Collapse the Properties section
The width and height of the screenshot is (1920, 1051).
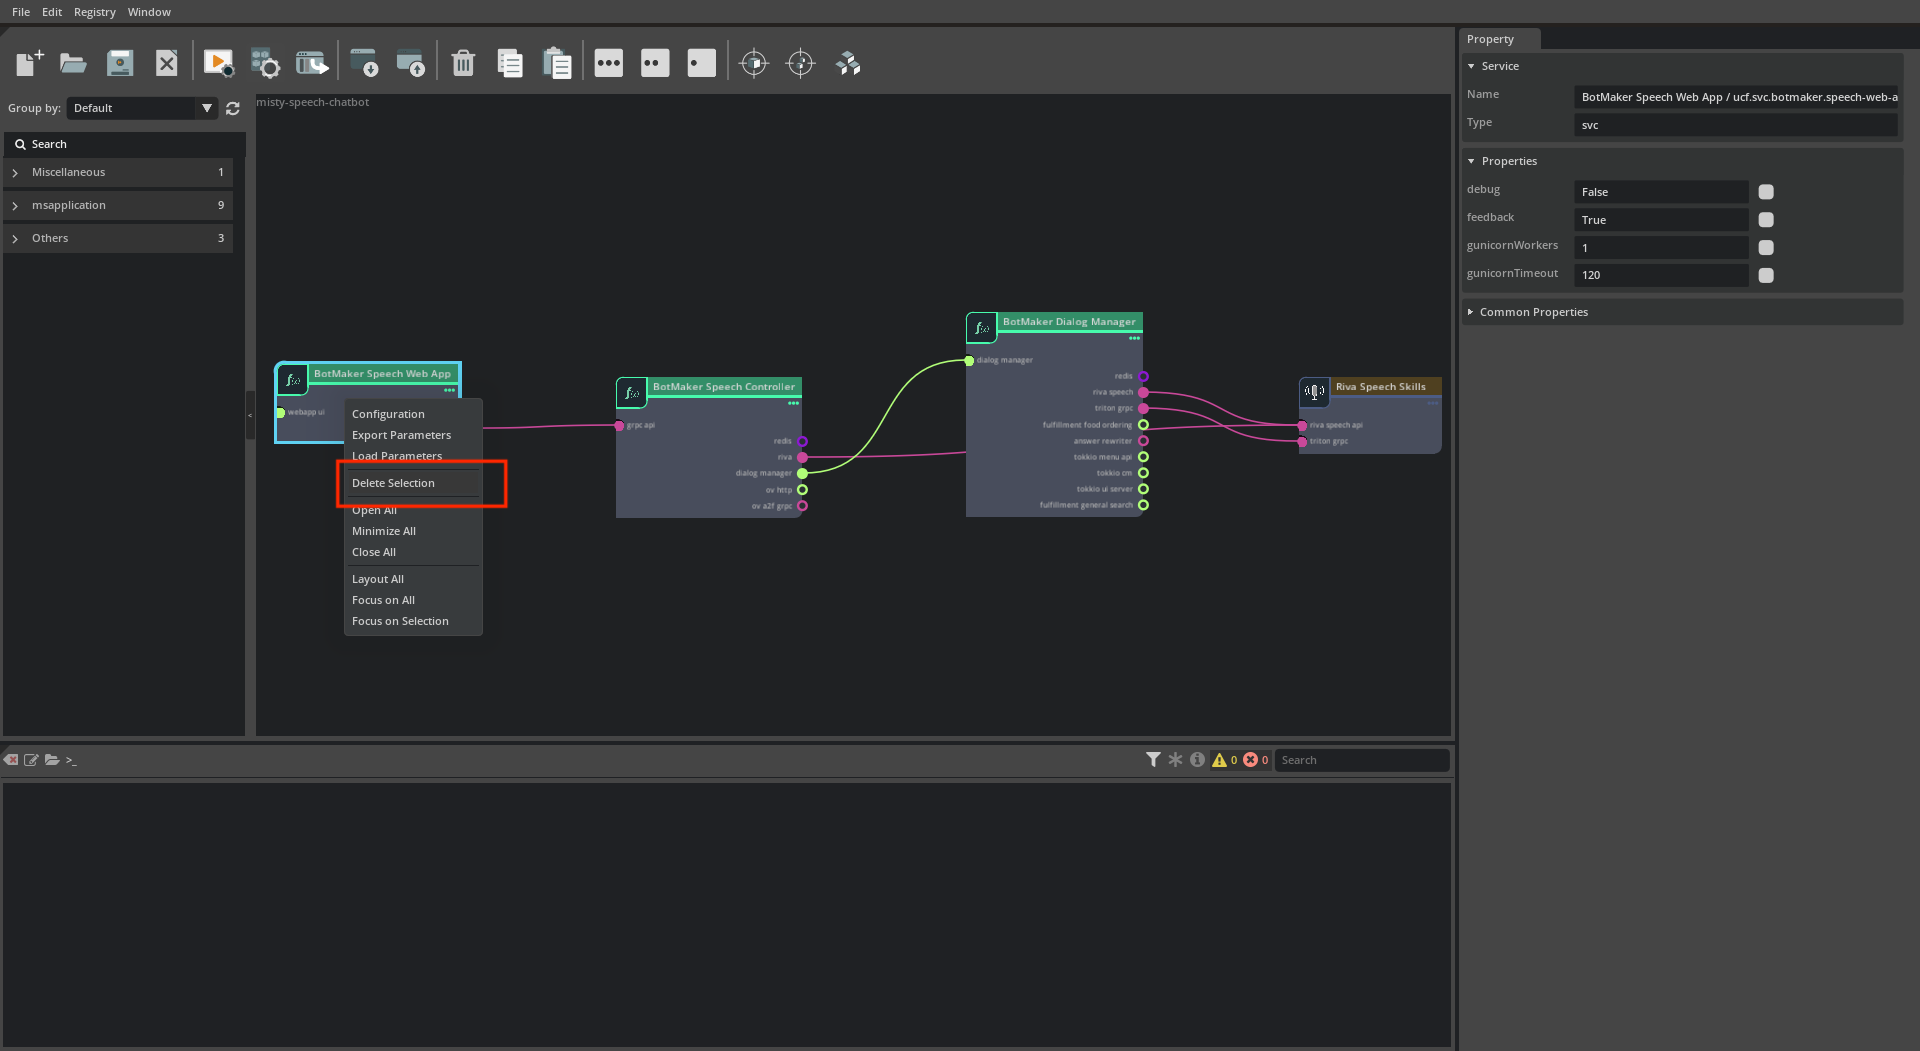(x=1471, y=161)
